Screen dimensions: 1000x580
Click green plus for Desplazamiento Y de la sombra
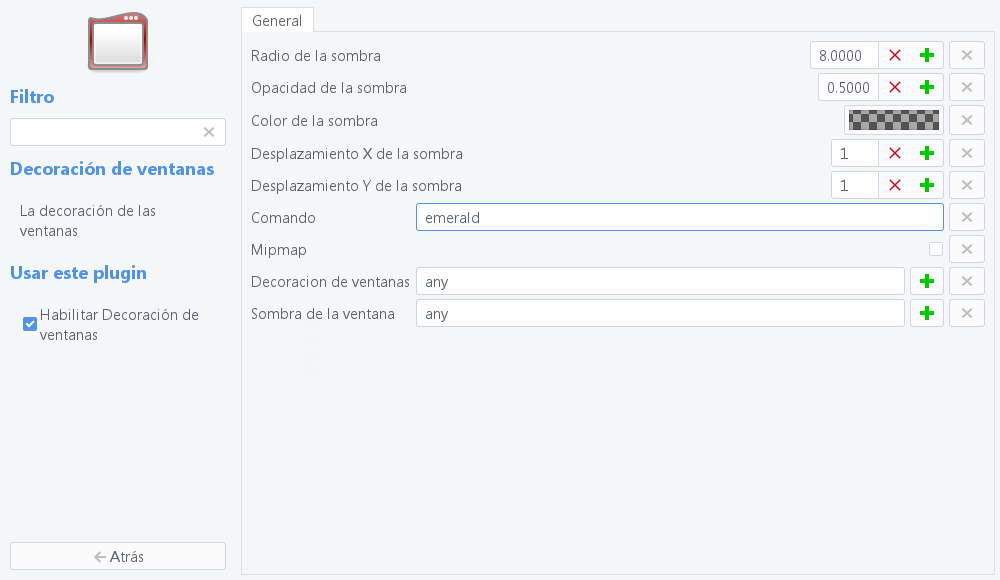tap(927, 185)
